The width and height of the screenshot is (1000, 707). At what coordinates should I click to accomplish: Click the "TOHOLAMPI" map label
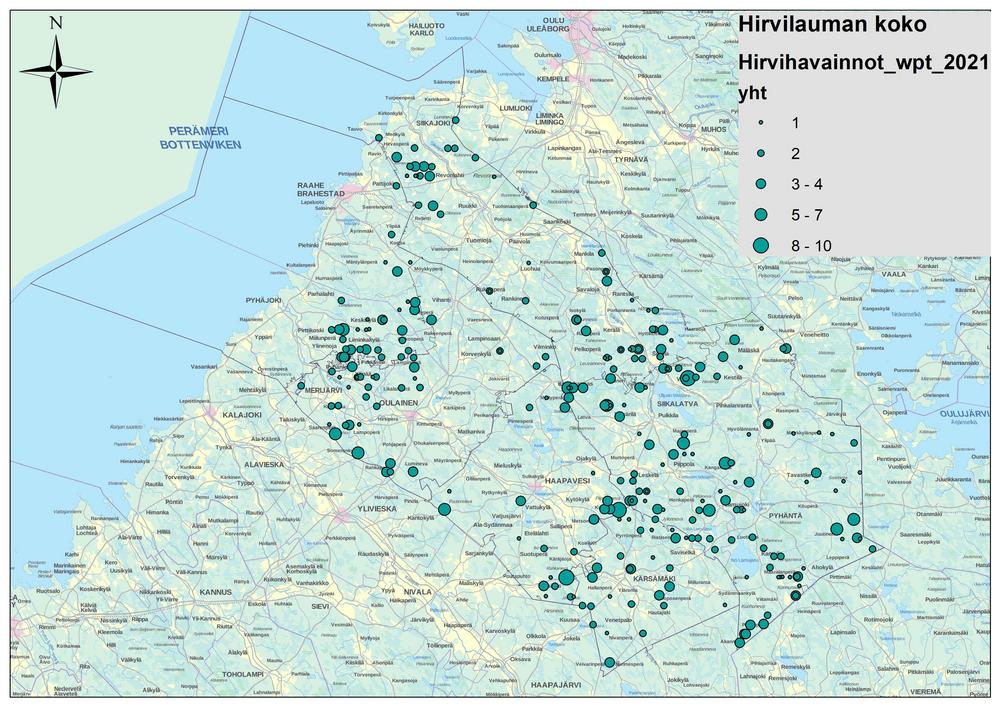point(242,674)
